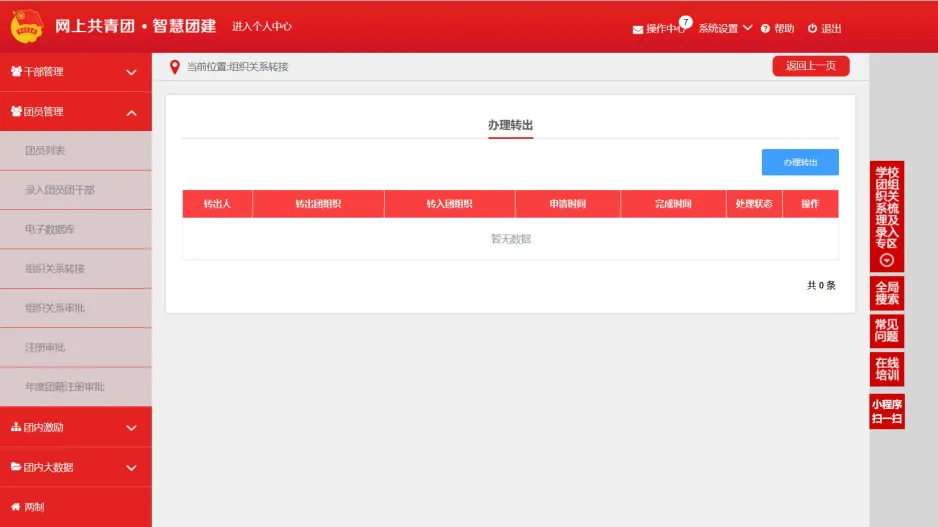Click the 帮助 question mark icon

coord(765,29)
